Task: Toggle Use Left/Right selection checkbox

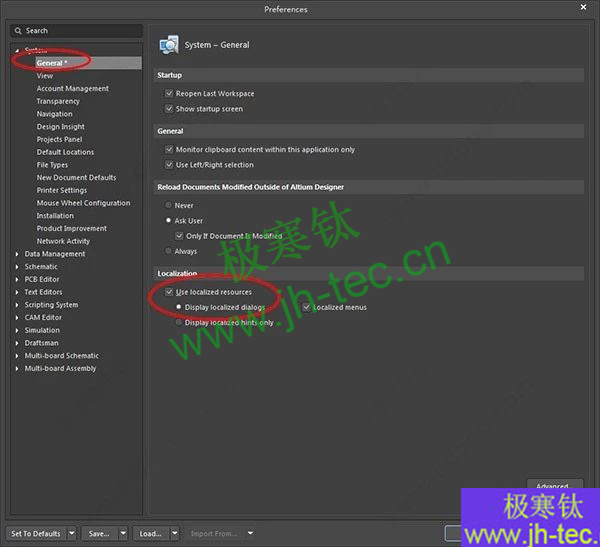Action: pos(169,164)
